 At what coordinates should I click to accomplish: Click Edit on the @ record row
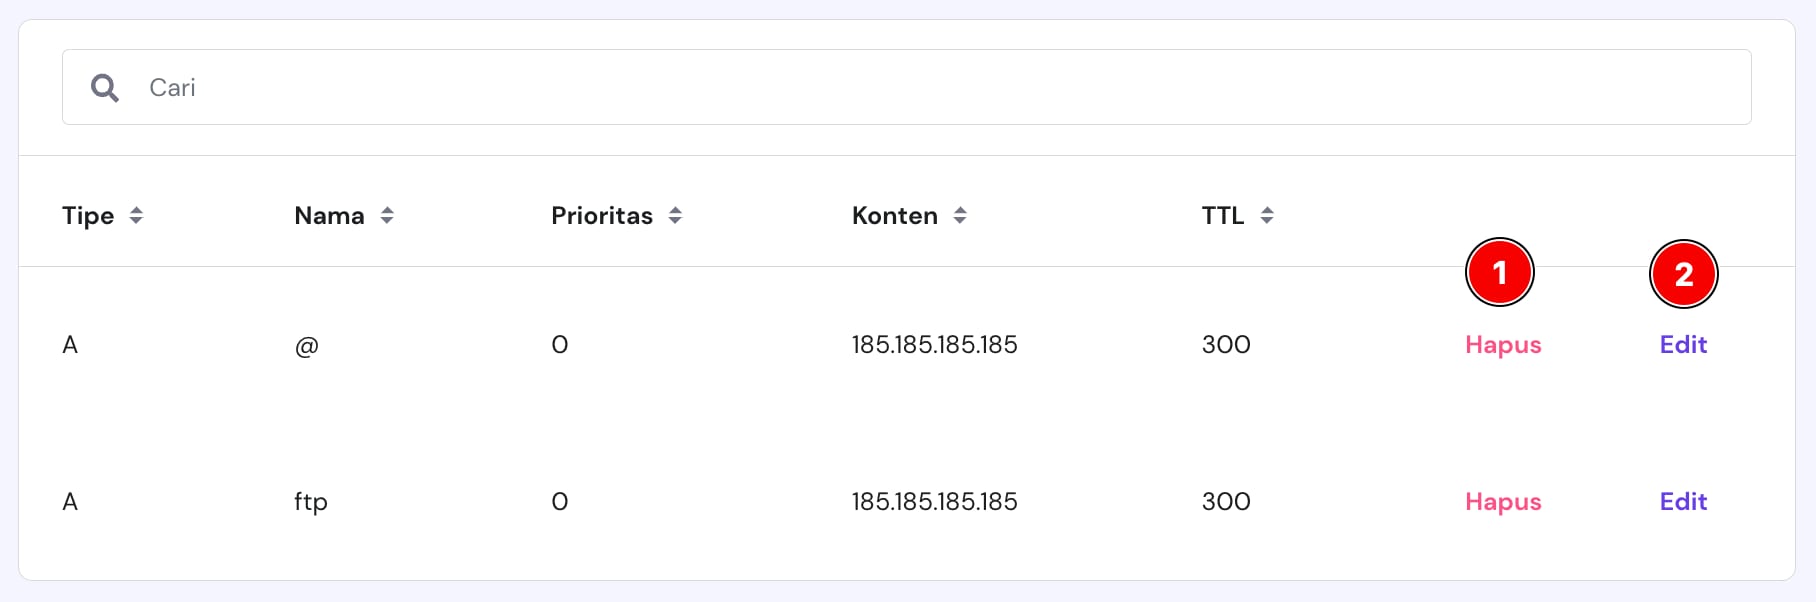point(1683,344)
